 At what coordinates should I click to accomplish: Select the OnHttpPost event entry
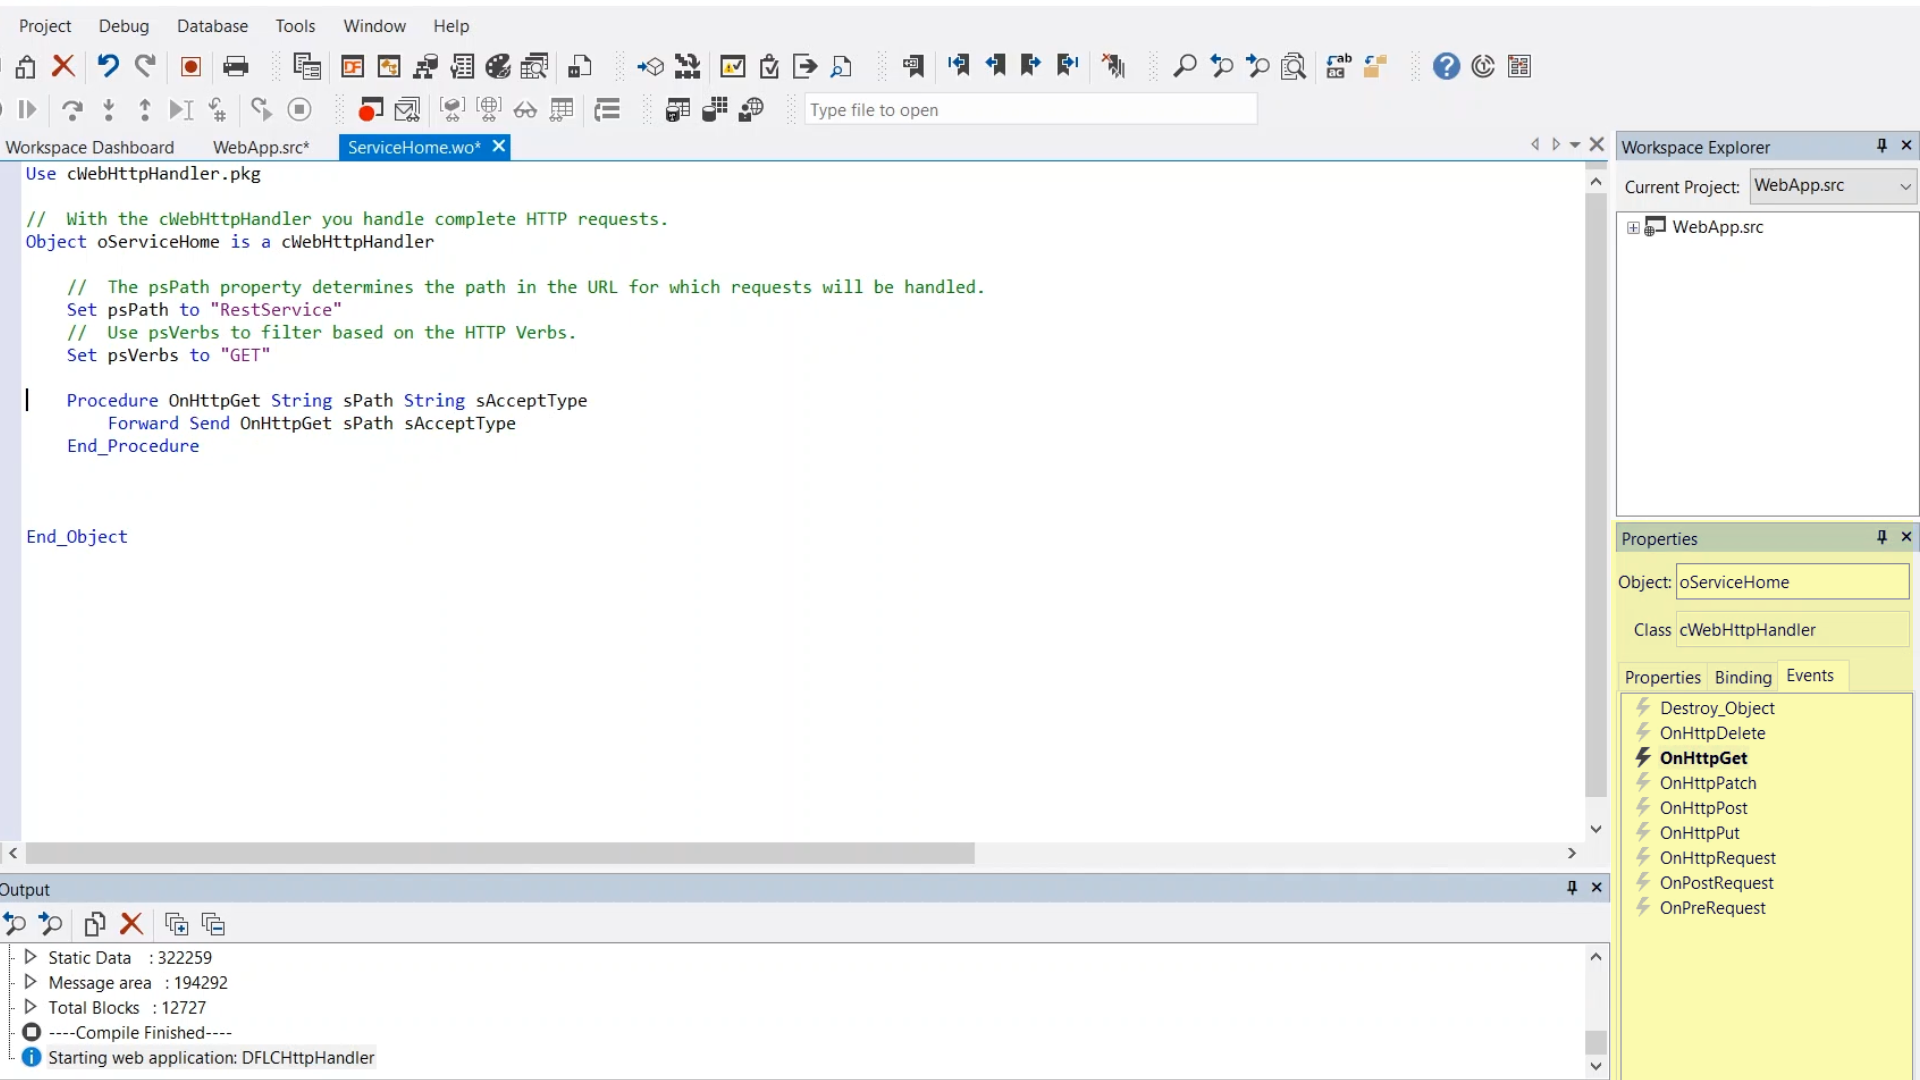tap(1703, 808)
